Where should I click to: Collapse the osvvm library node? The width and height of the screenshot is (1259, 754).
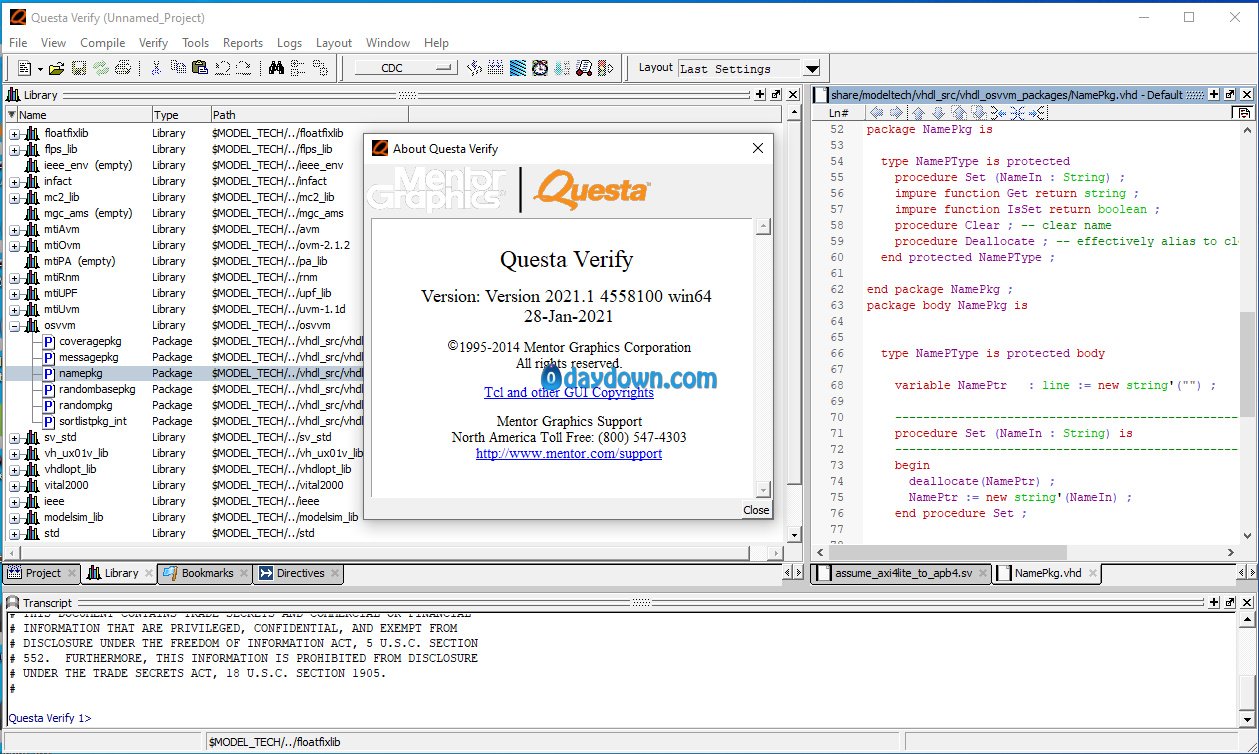[14, 325]
